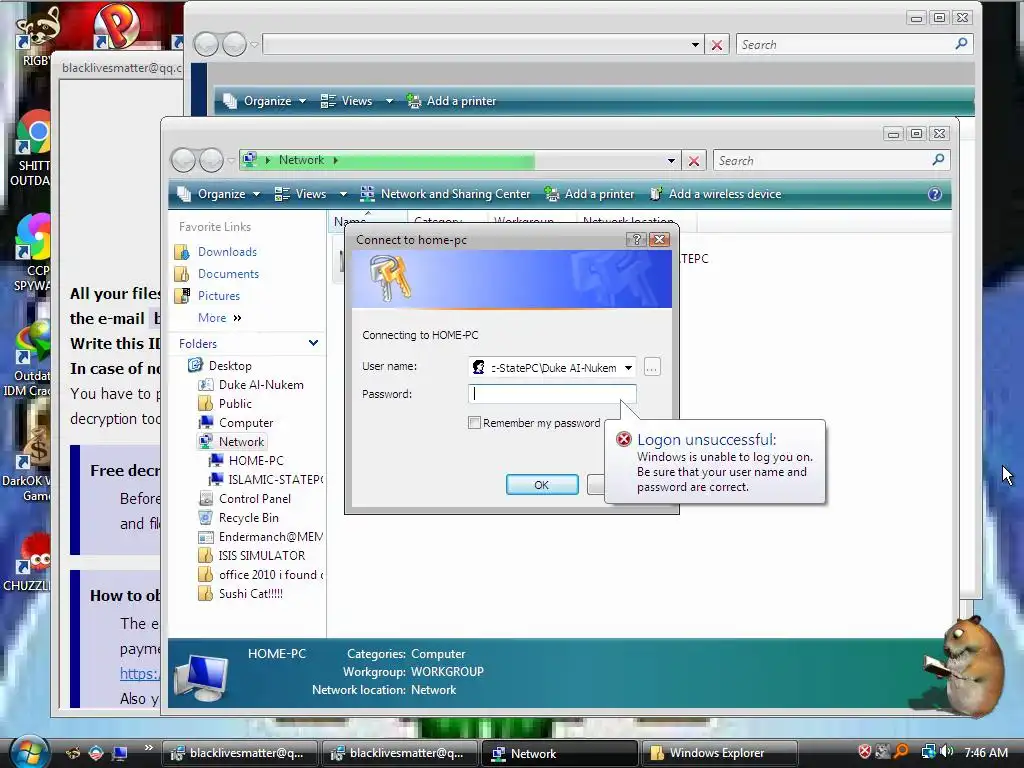Select office 2010 i found folder
1024x768 pixels.
271,574
